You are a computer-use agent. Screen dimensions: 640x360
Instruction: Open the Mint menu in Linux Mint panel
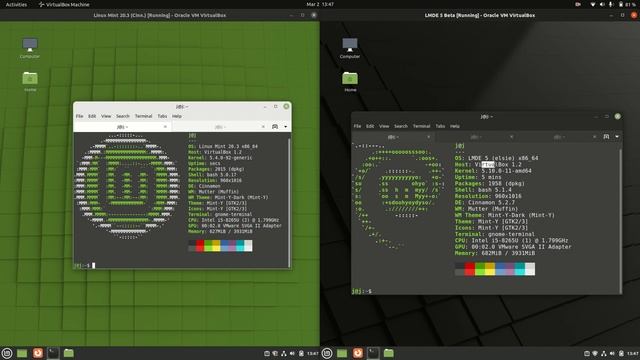point(7,353)
